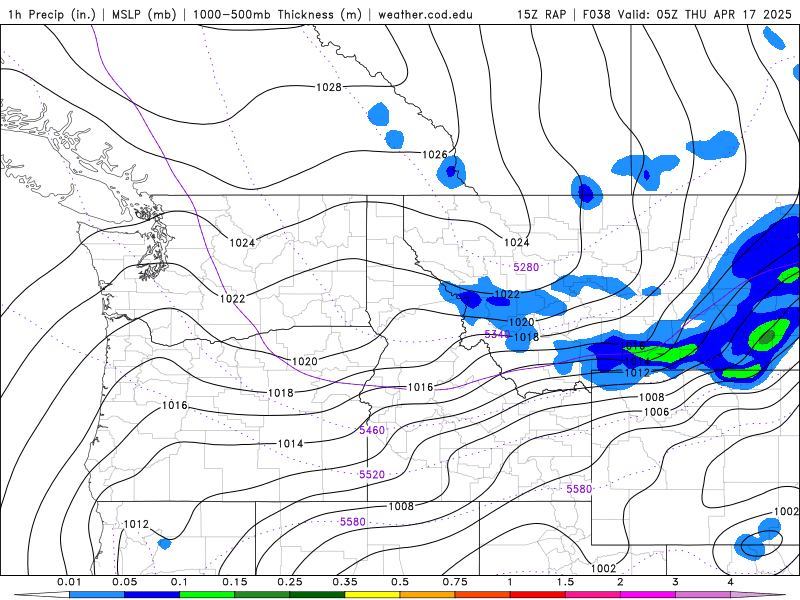Image resolution: width=800 pixels, height=600 pixels.
Task: Click the dark blue 0.05-0.1 legend swatch
Action: coord(152,595)
